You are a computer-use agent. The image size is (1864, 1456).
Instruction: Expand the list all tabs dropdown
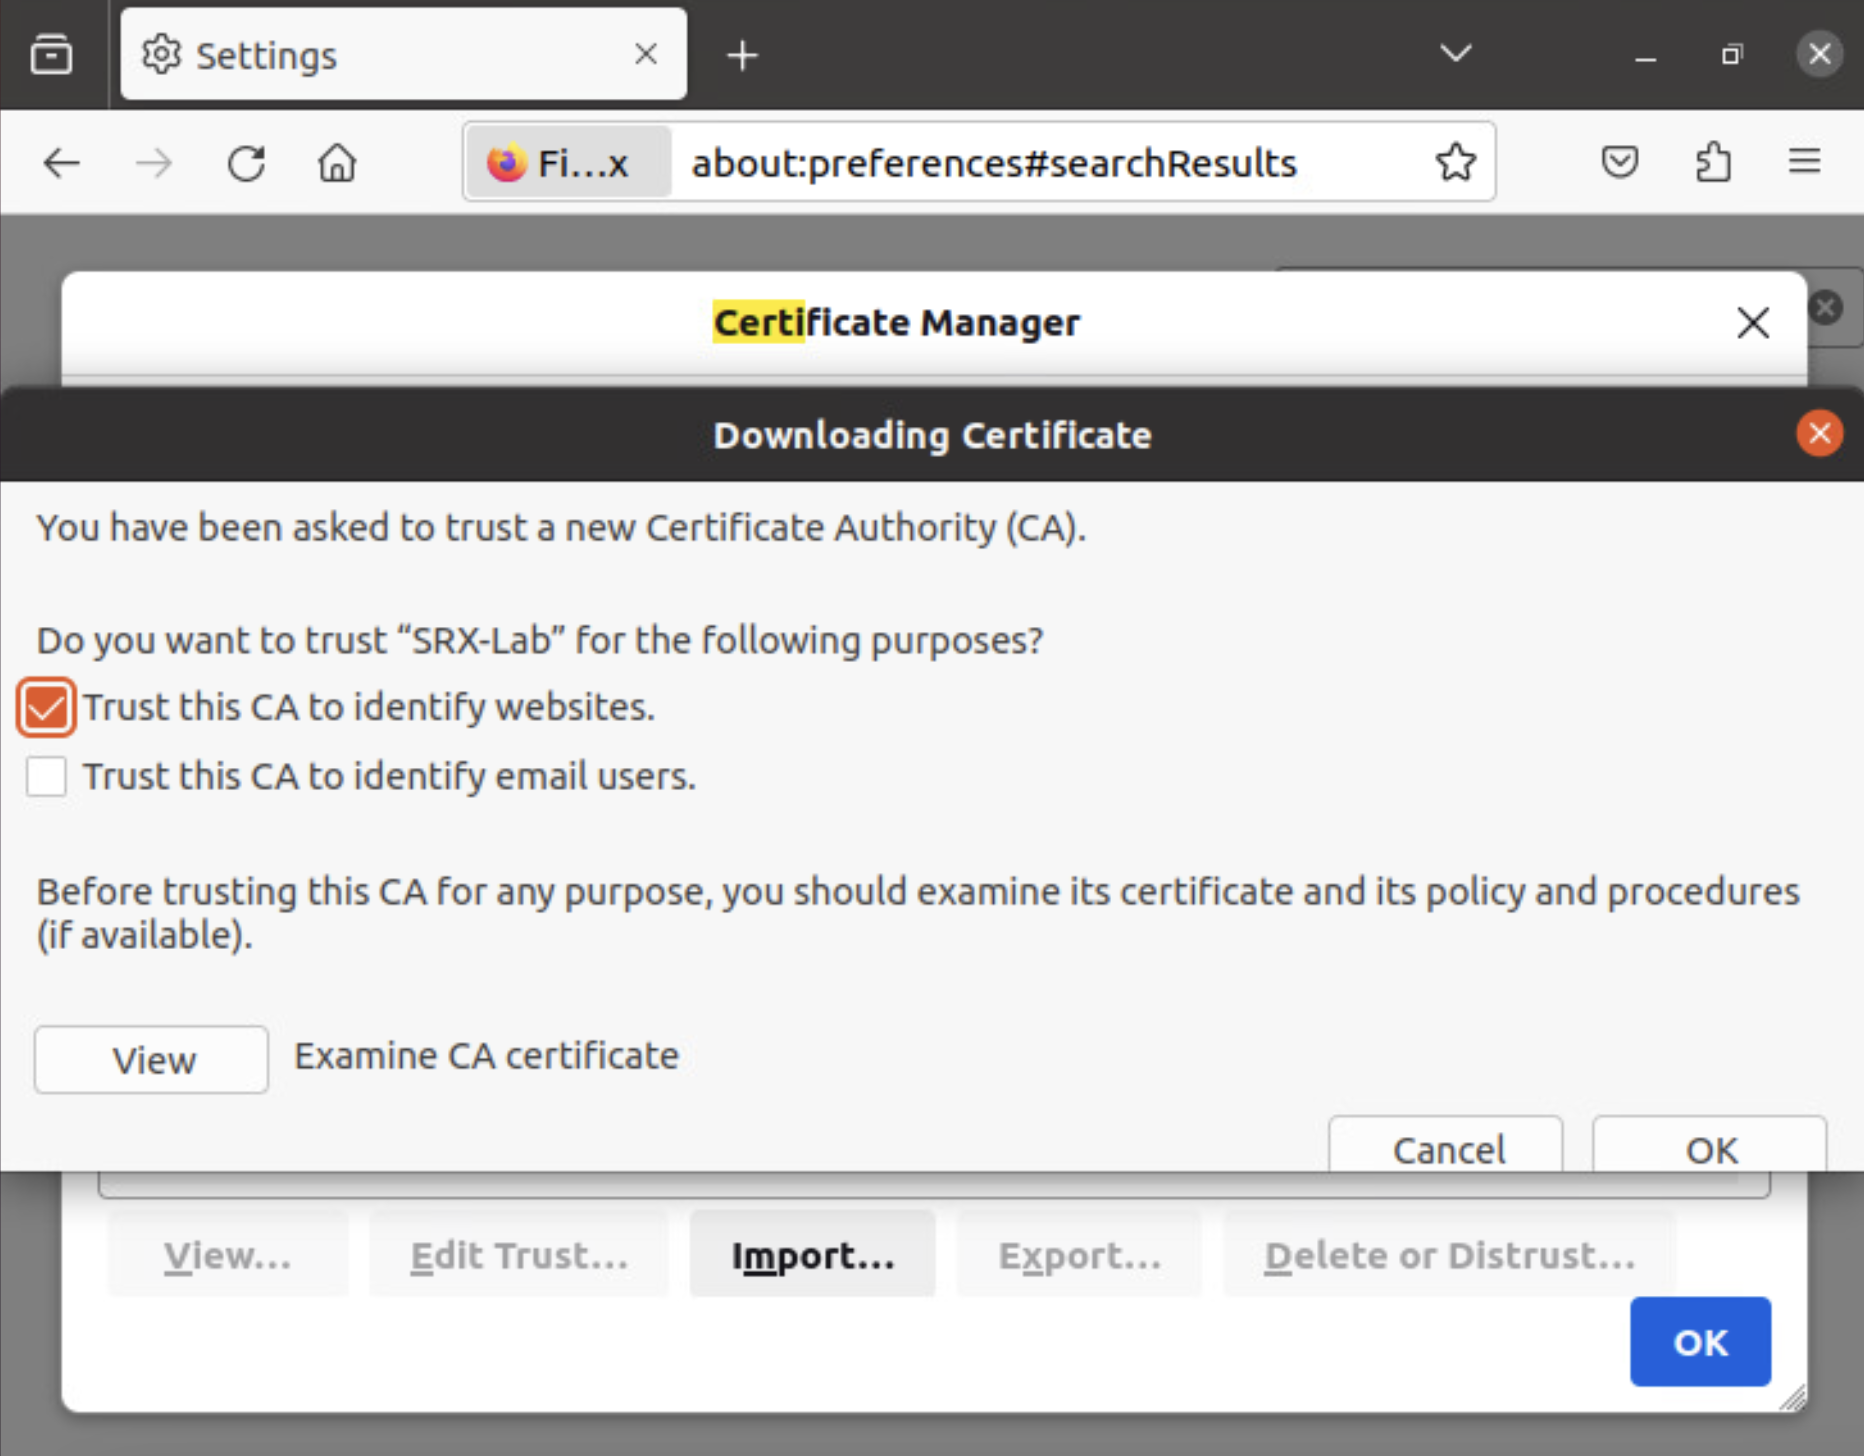pyautogui.click(x=1455, y=54)
